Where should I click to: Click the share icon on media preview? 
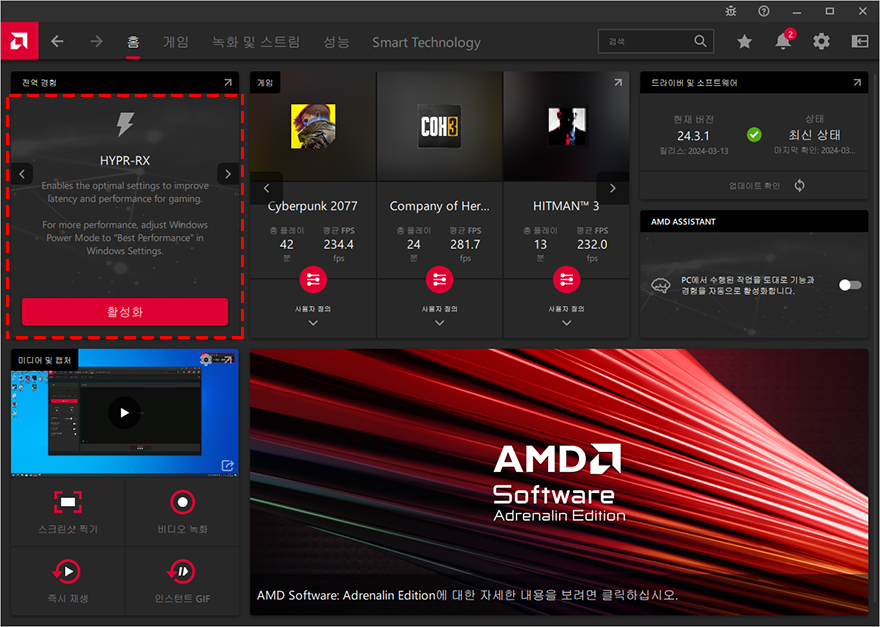(x=227, y=465)
